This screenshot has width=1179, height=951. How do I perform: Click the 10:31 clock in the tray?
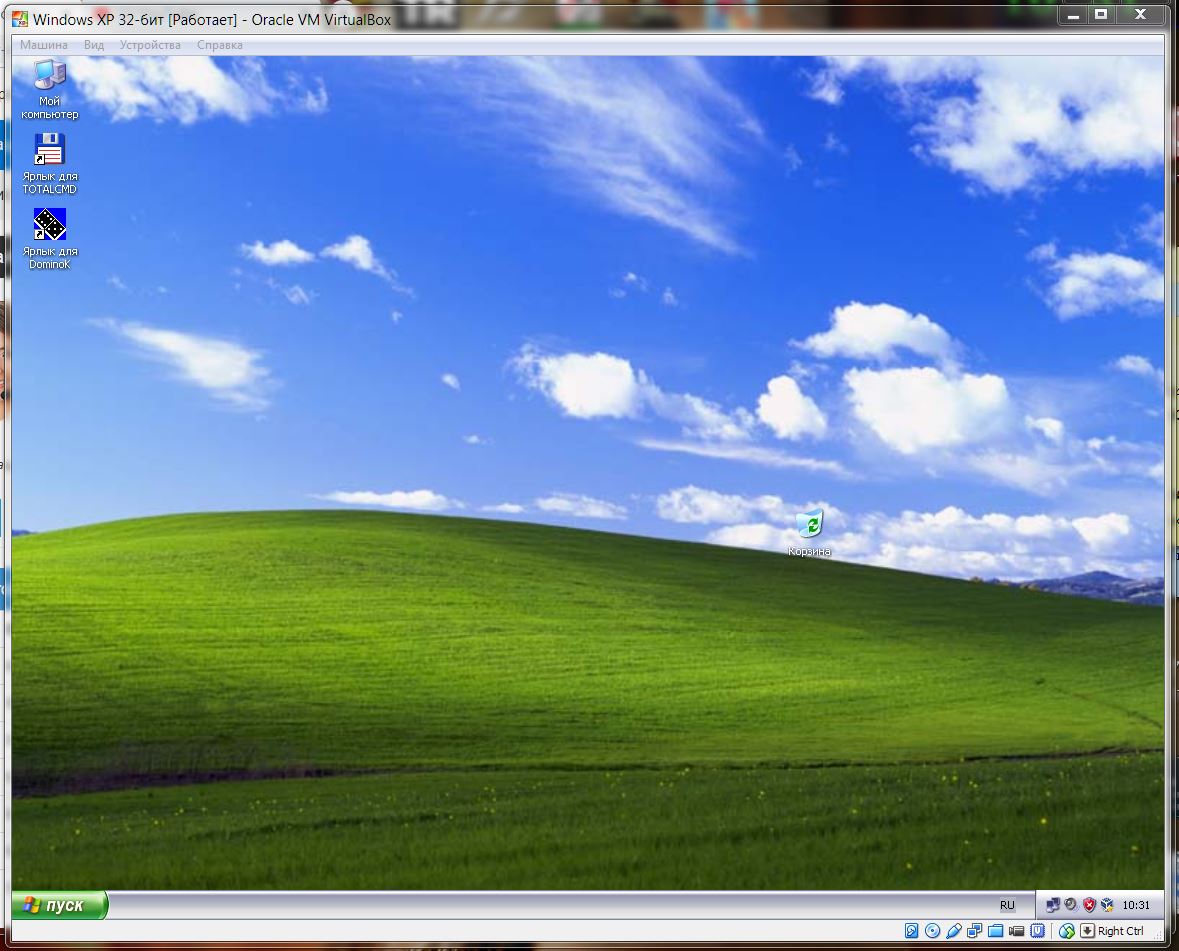(x=1136, y=905)
